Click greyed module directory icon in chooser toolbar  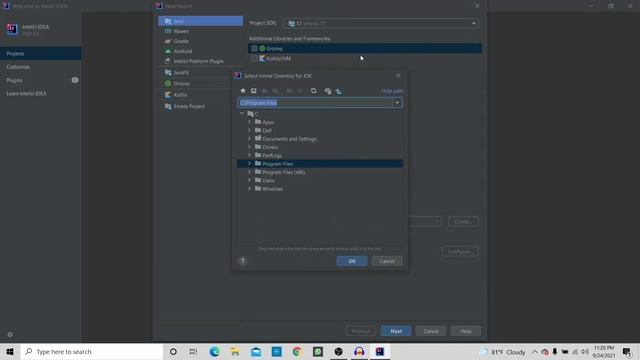(x=276, y=91)
